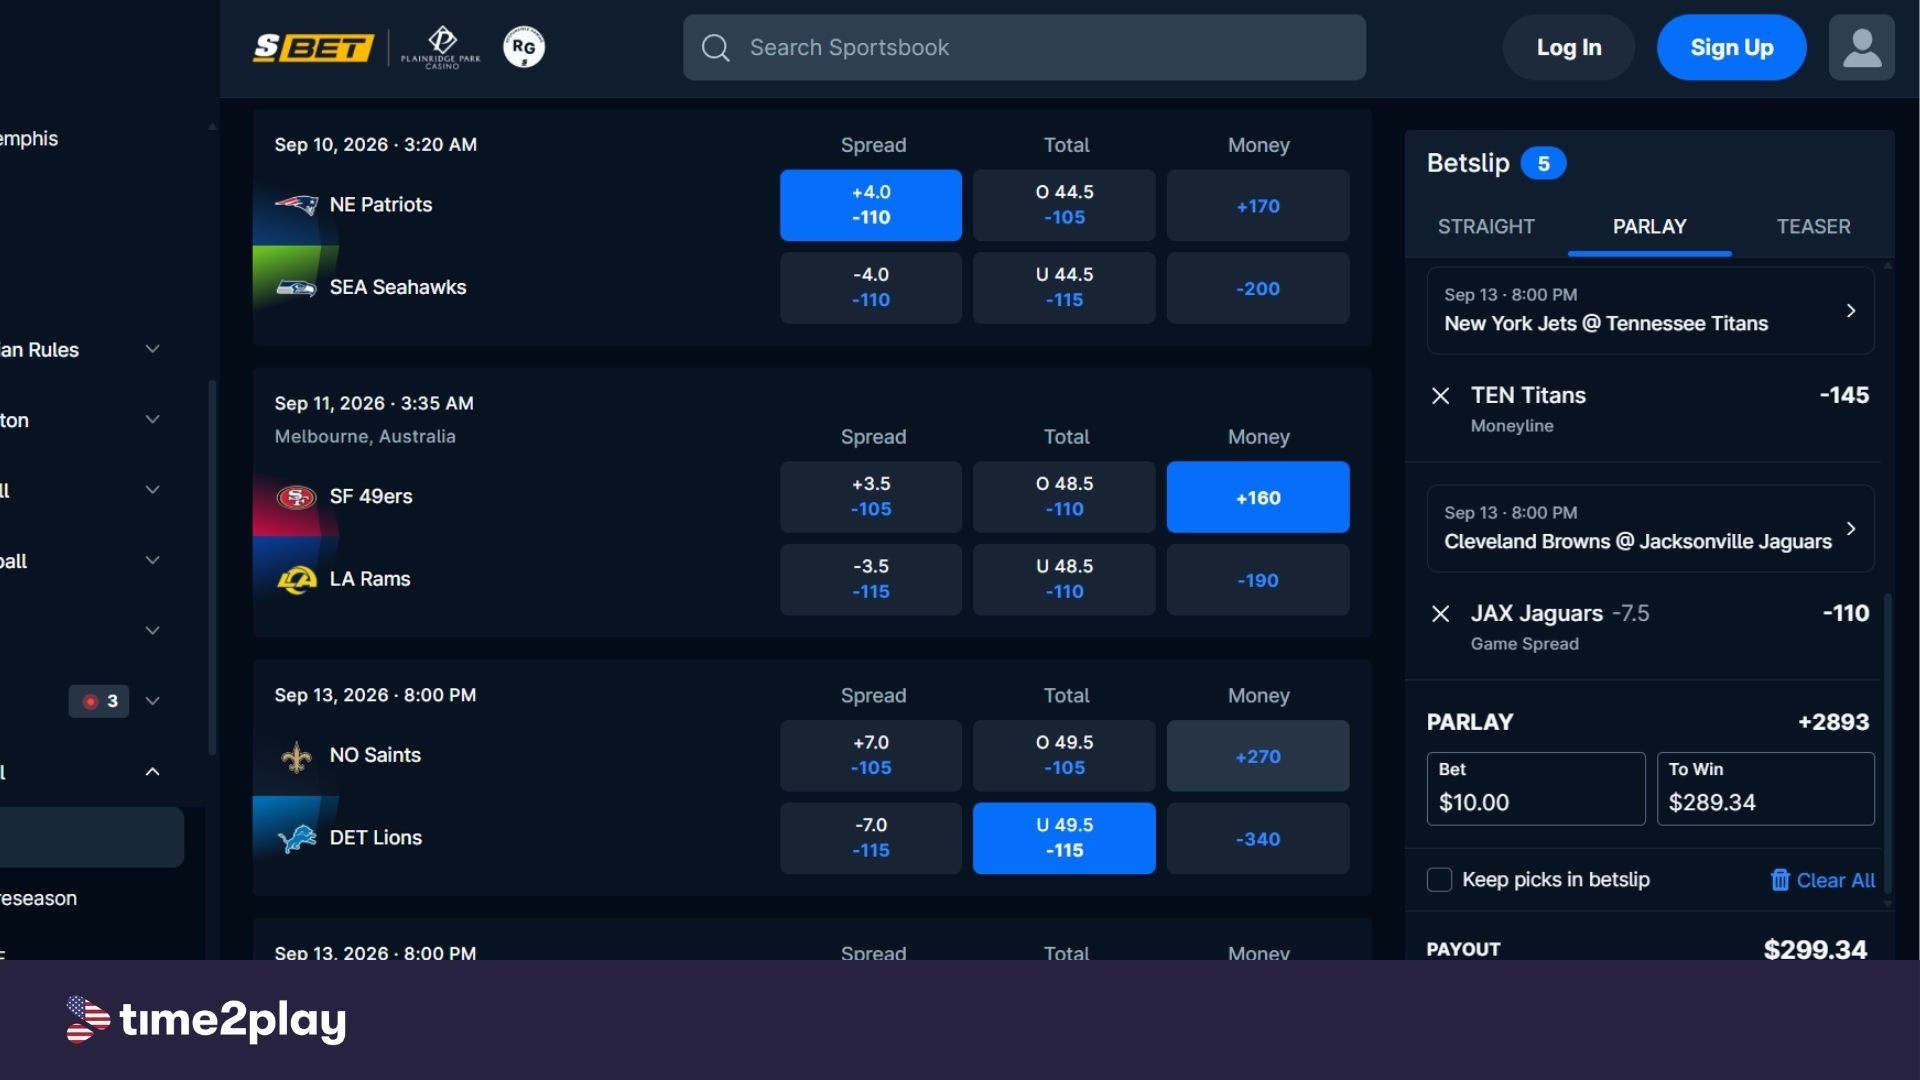
Task: Focus the Search Sportsbook field
Action: point(1024,48)
